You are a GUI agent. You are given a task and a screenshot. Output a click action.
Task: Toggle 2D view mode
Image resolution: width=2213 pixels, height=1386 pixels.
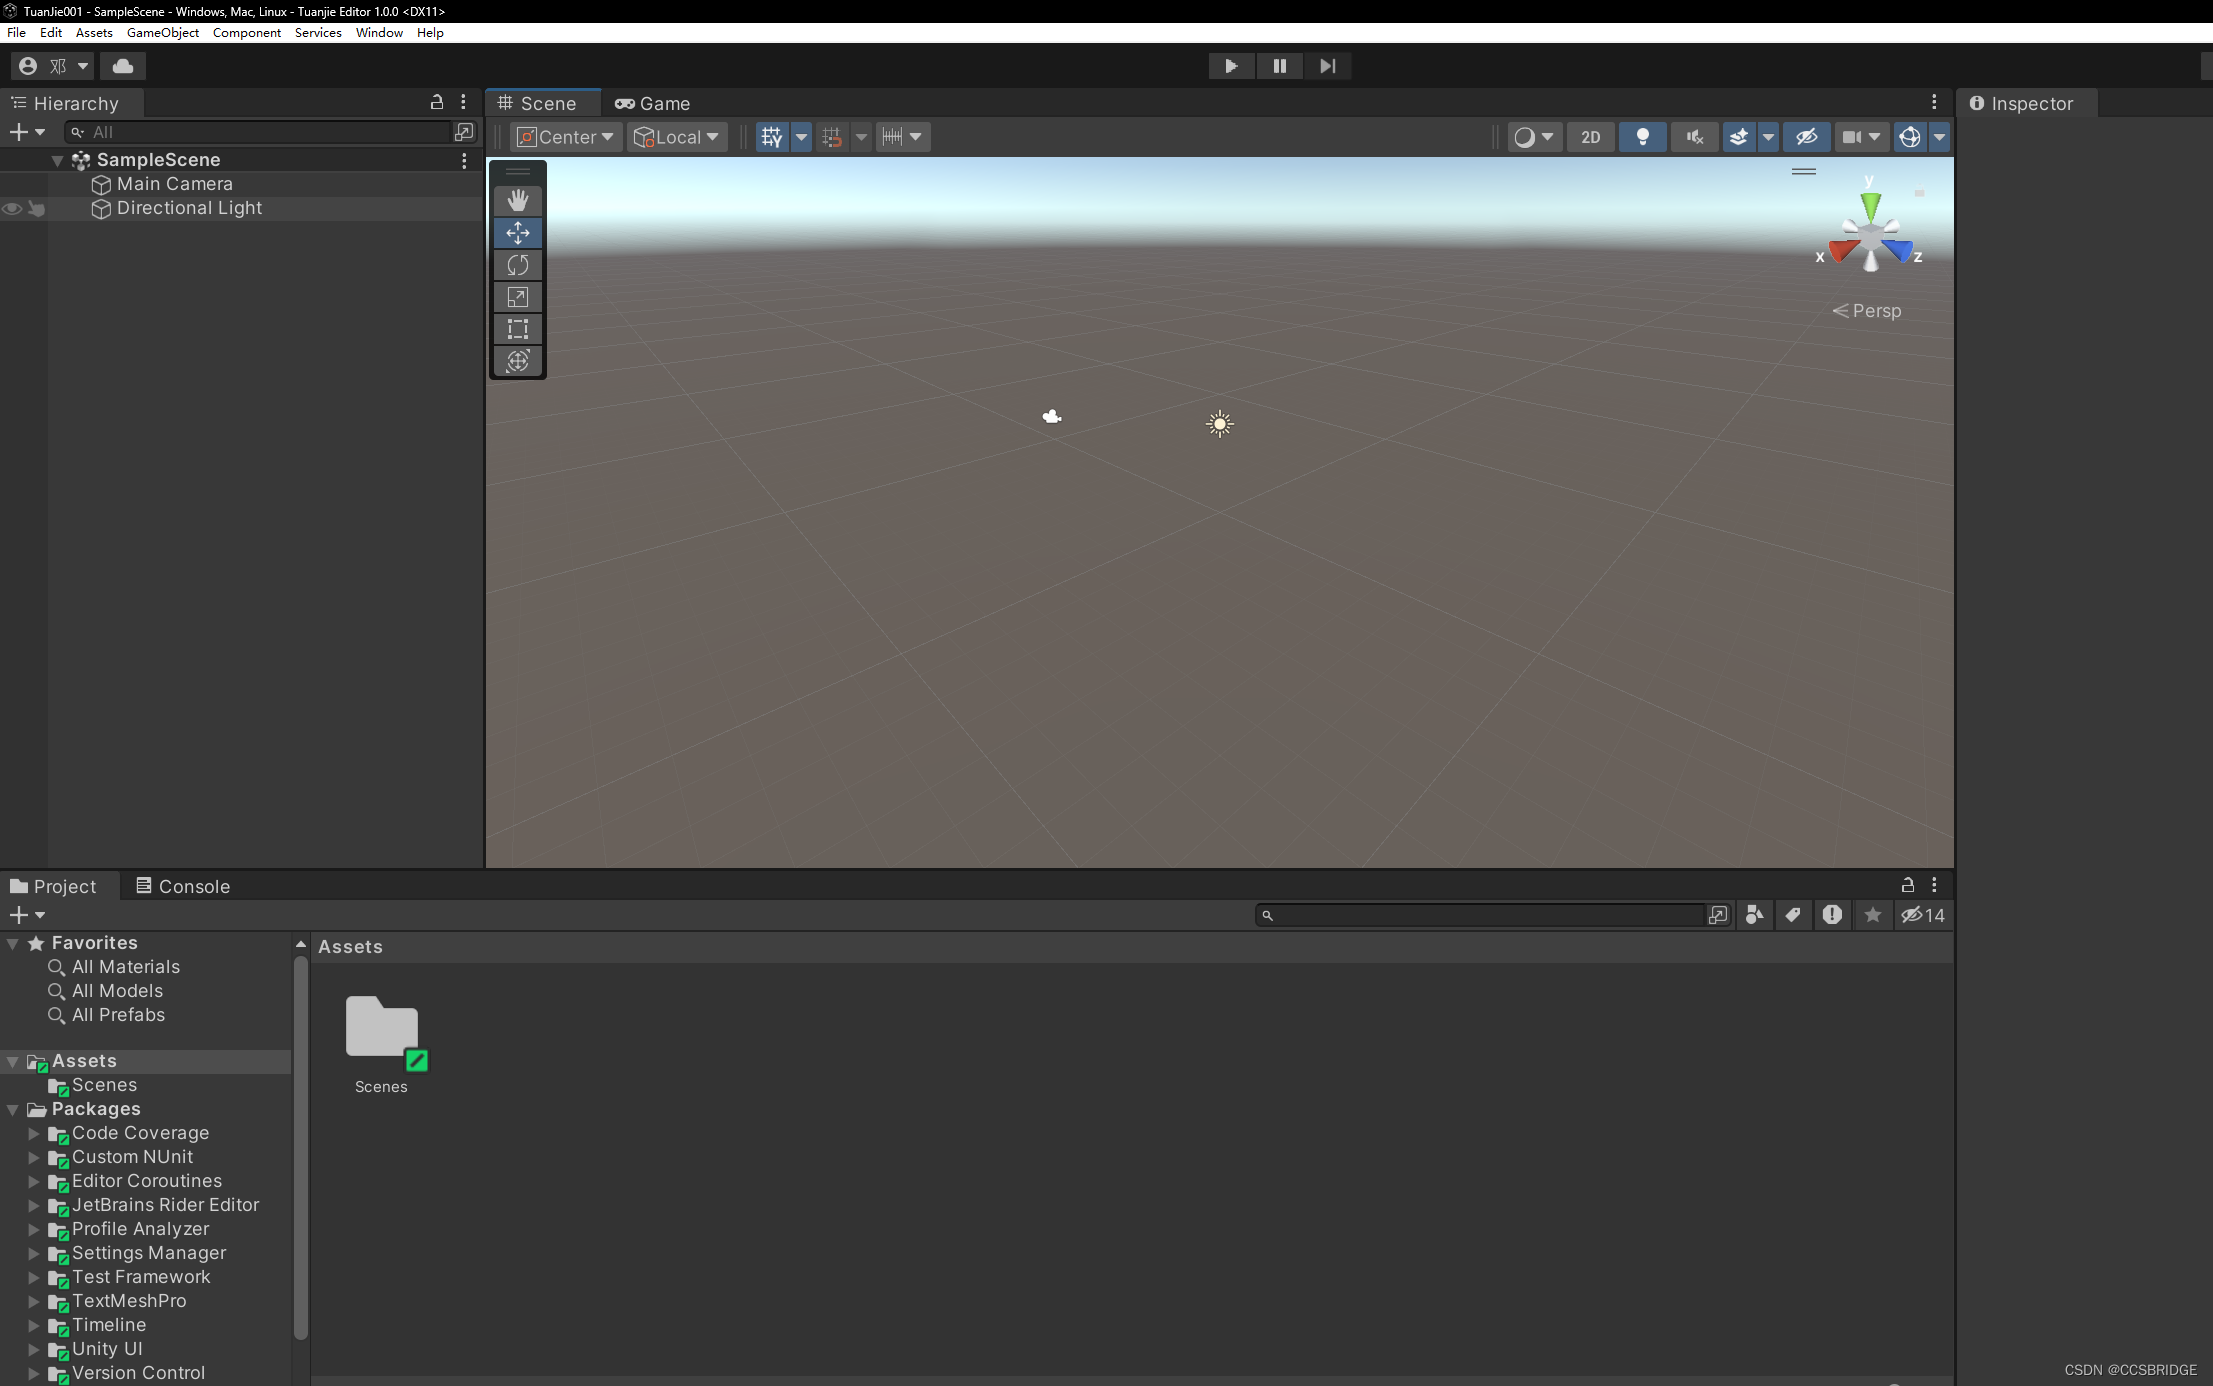(x=1590, y=137)
